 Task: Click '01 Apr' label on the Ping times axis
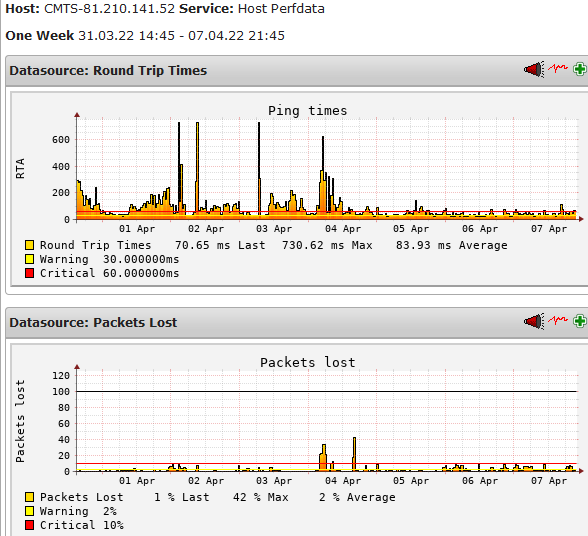click(137, 229)
